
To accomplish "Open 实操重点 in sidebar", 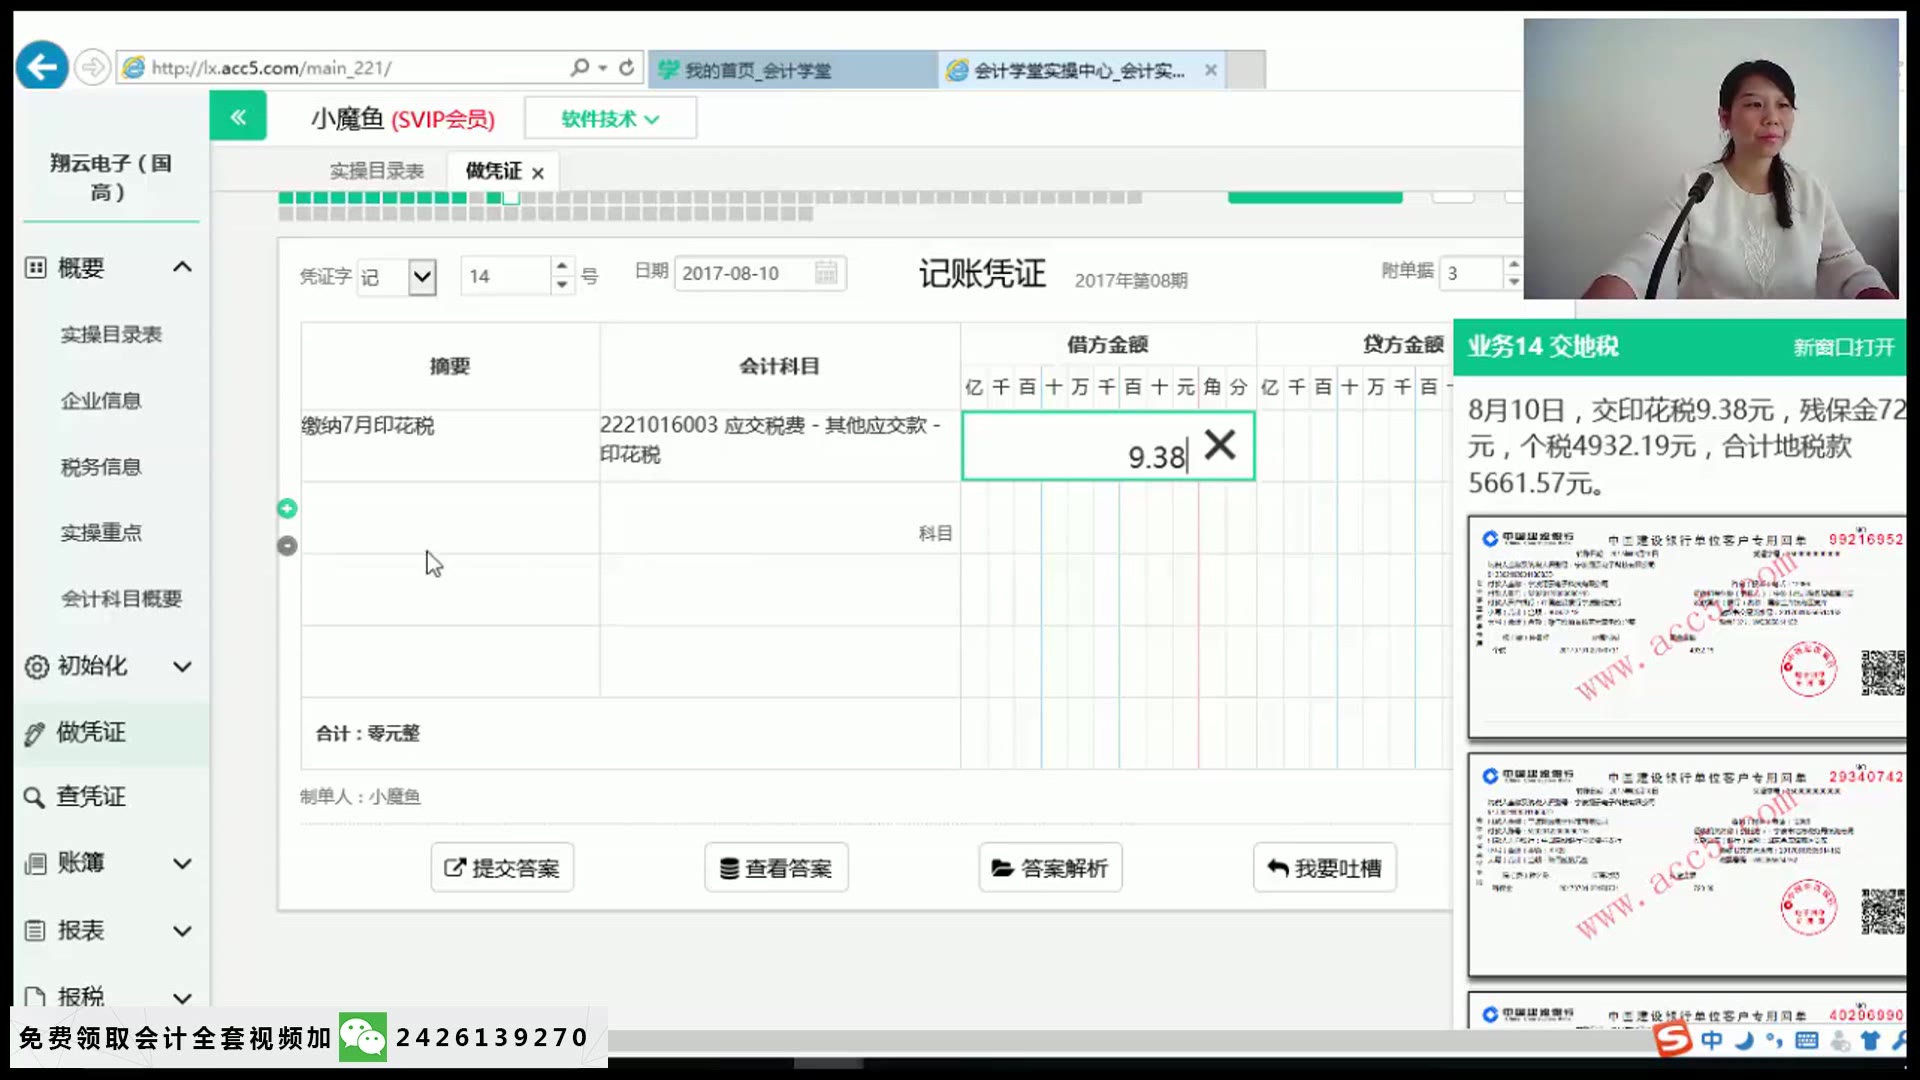I will tap(101, 532).
